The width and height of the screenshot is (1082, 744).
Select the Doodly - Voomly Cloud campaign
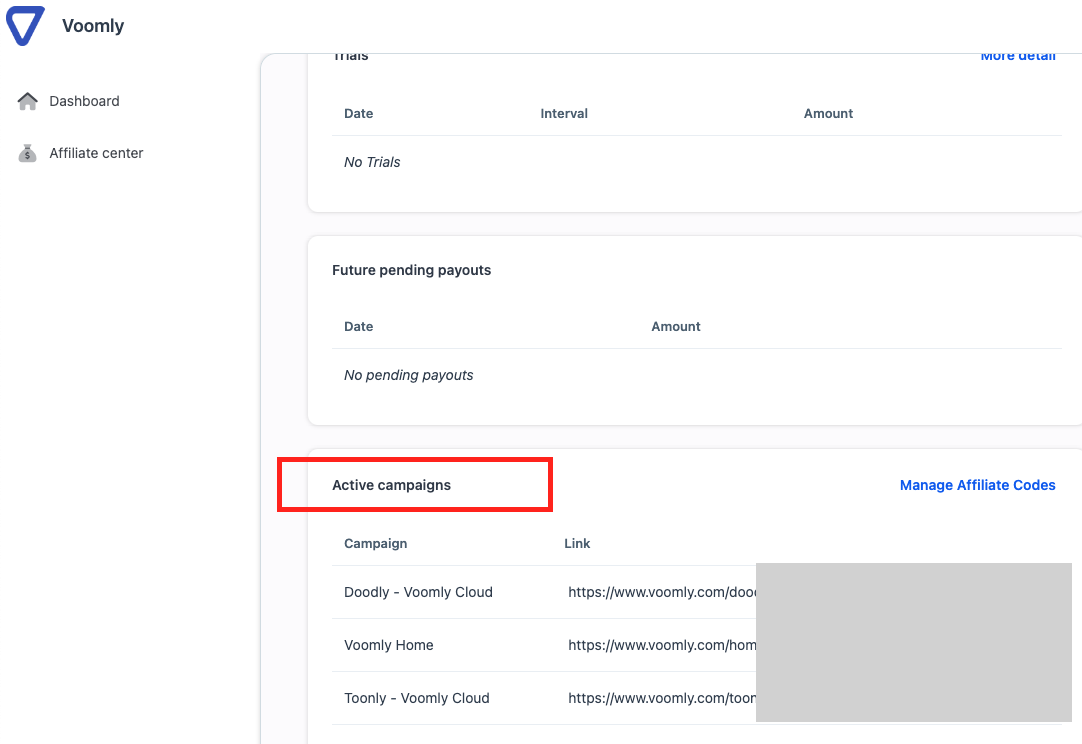click(x=418, y=592)
